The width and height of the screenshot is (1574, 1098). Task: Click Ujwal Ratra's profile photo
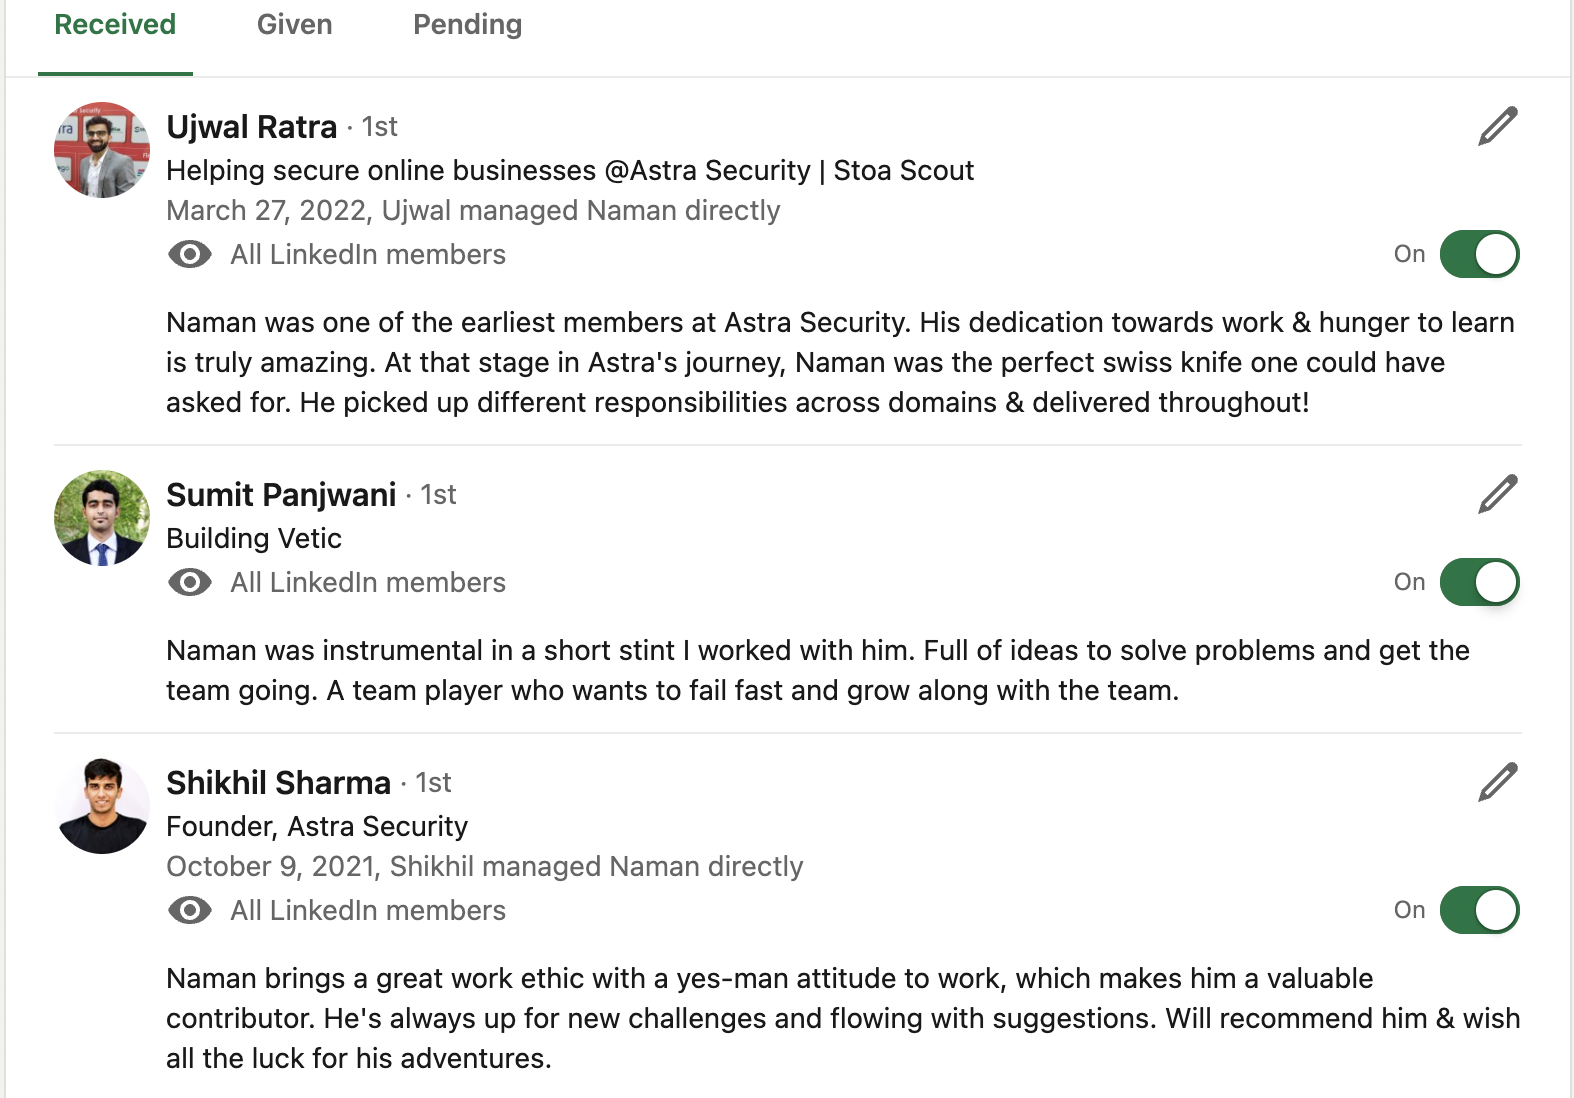(102, 150)
